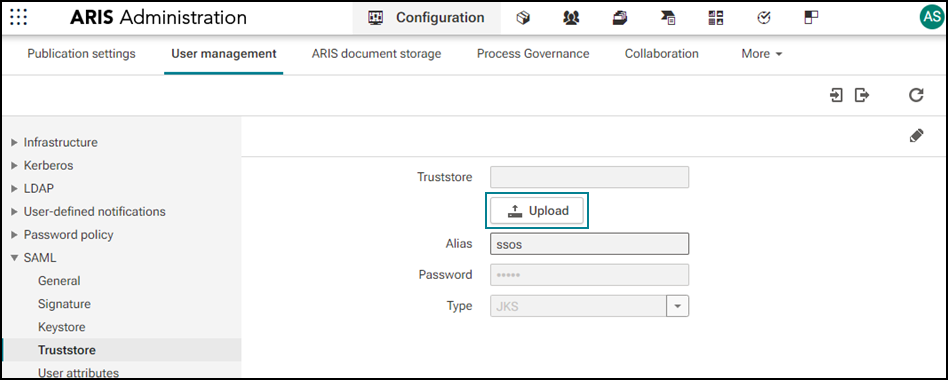The width and height of the screenshot is (948, 380).
Task: Select the Configuration tab in header
Action: [x=427, y=18]
